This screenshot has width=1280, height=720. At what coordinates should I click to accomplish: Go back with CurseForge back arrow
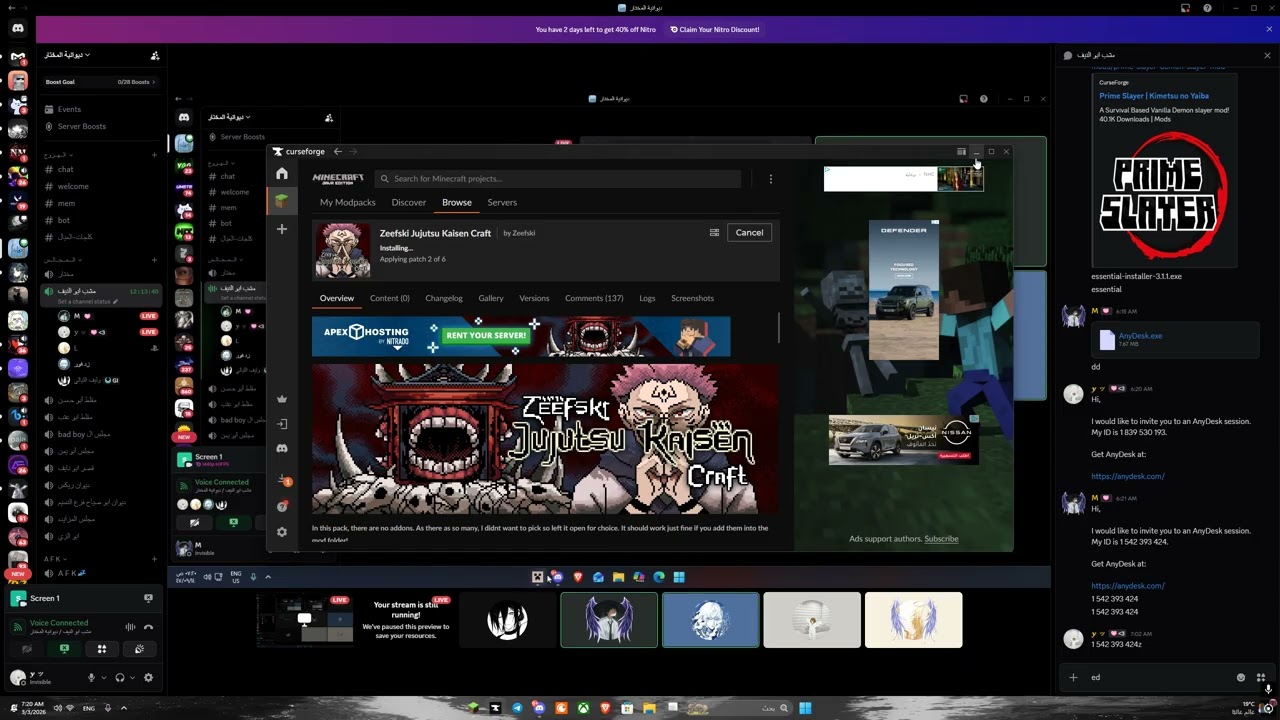tap(337, 151)
